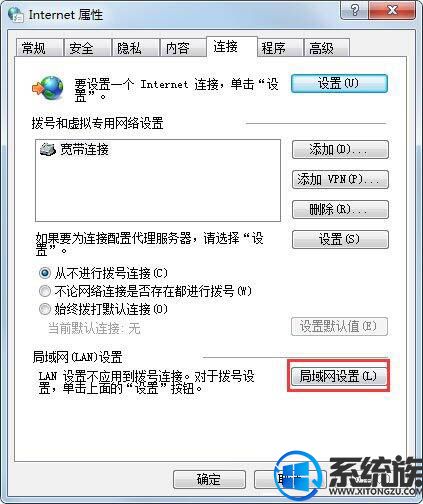This screenshot has height=504, width=423.
Task: Click the globe Internet connection icon
Action: click(x=48, y=88)
